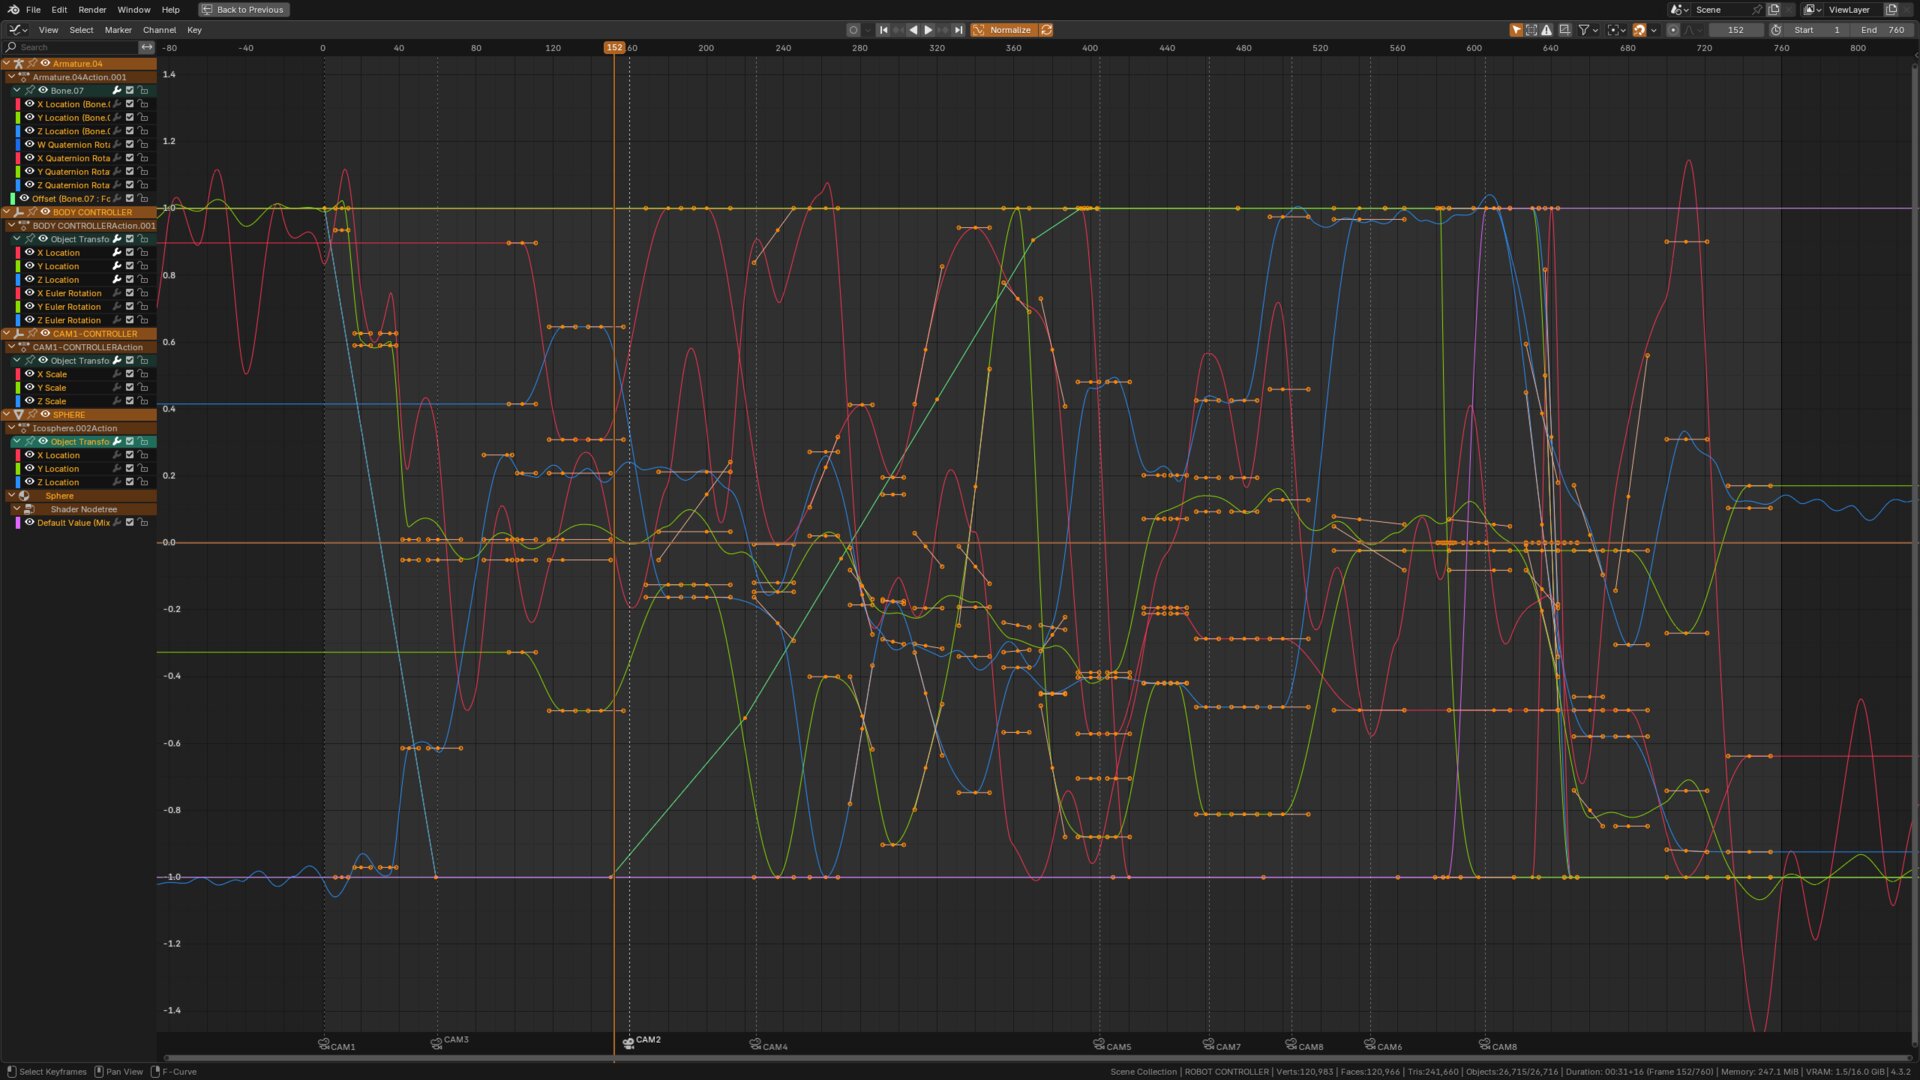This screenshot has height=1080, width=1920.
Task: Collapse the CAM1-CONTROLLER object
Action: coord(7,333)
